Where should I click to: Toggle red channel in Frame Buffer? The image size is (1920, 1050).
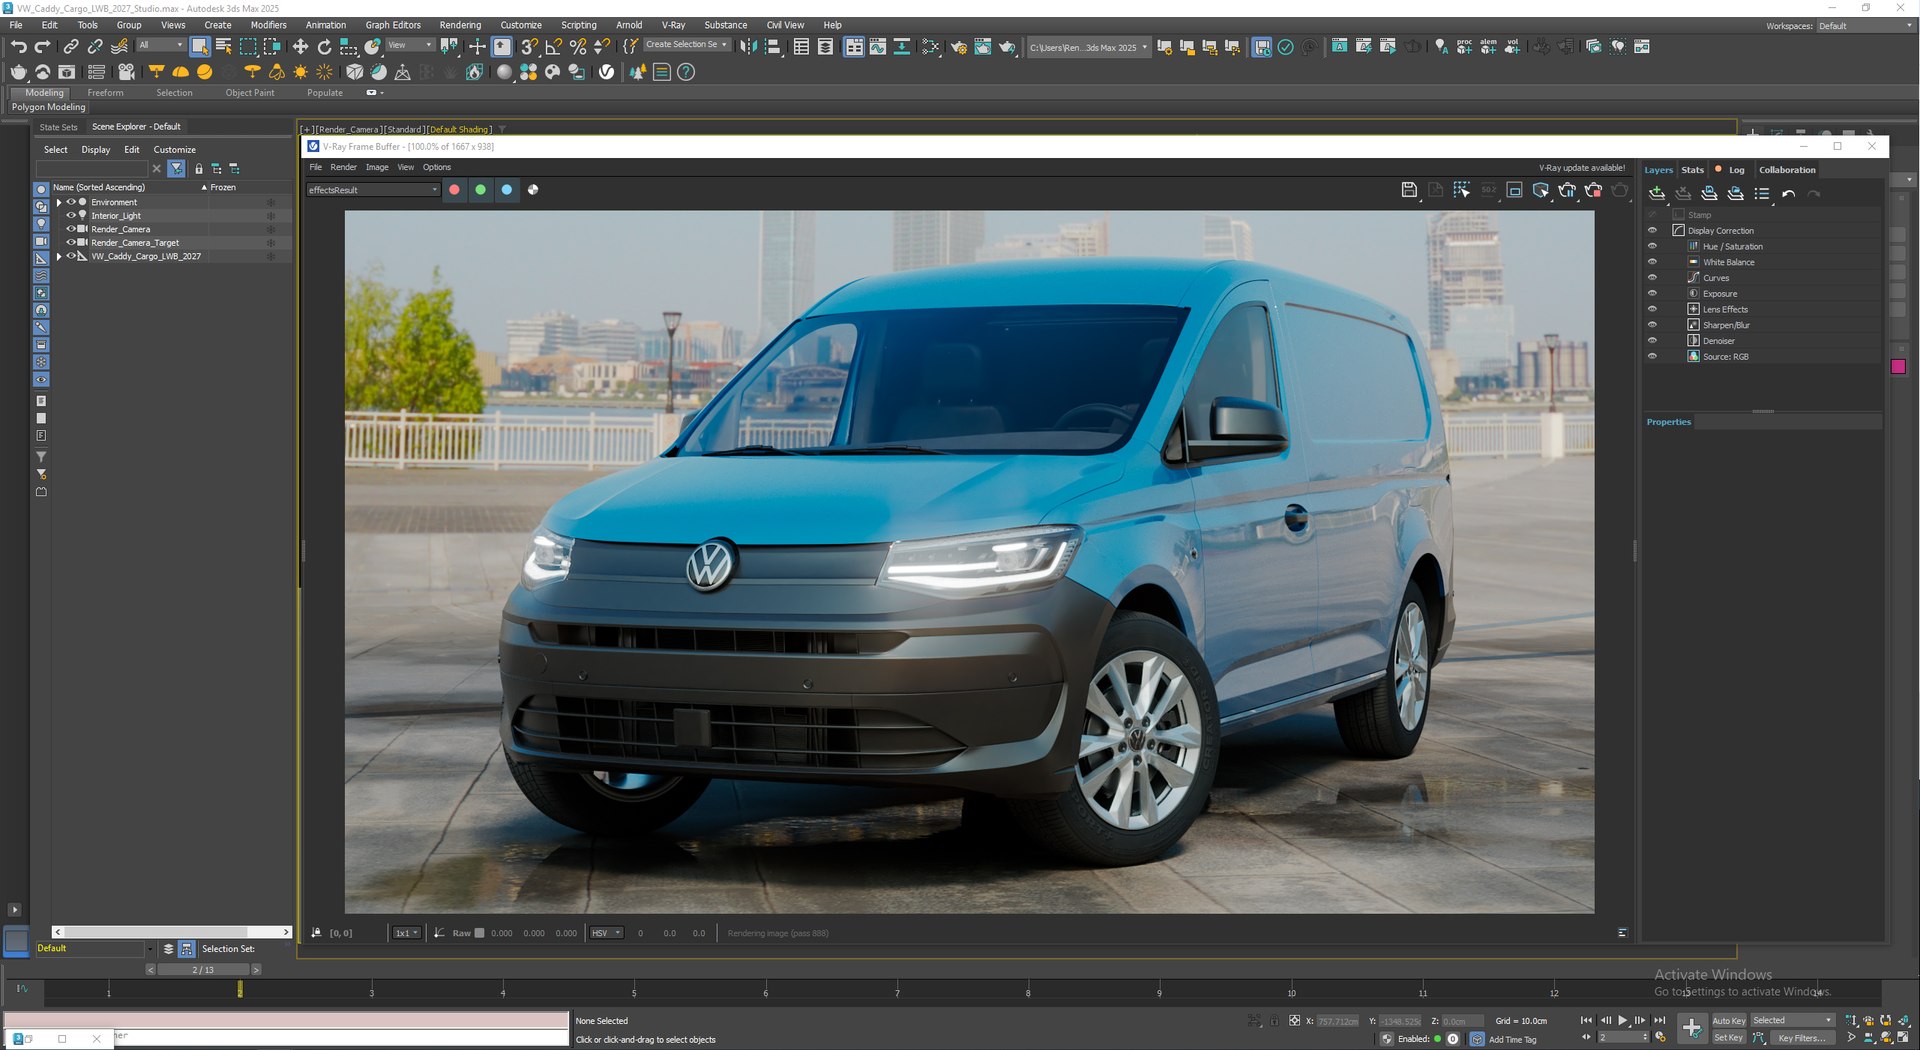pos(454,190)
